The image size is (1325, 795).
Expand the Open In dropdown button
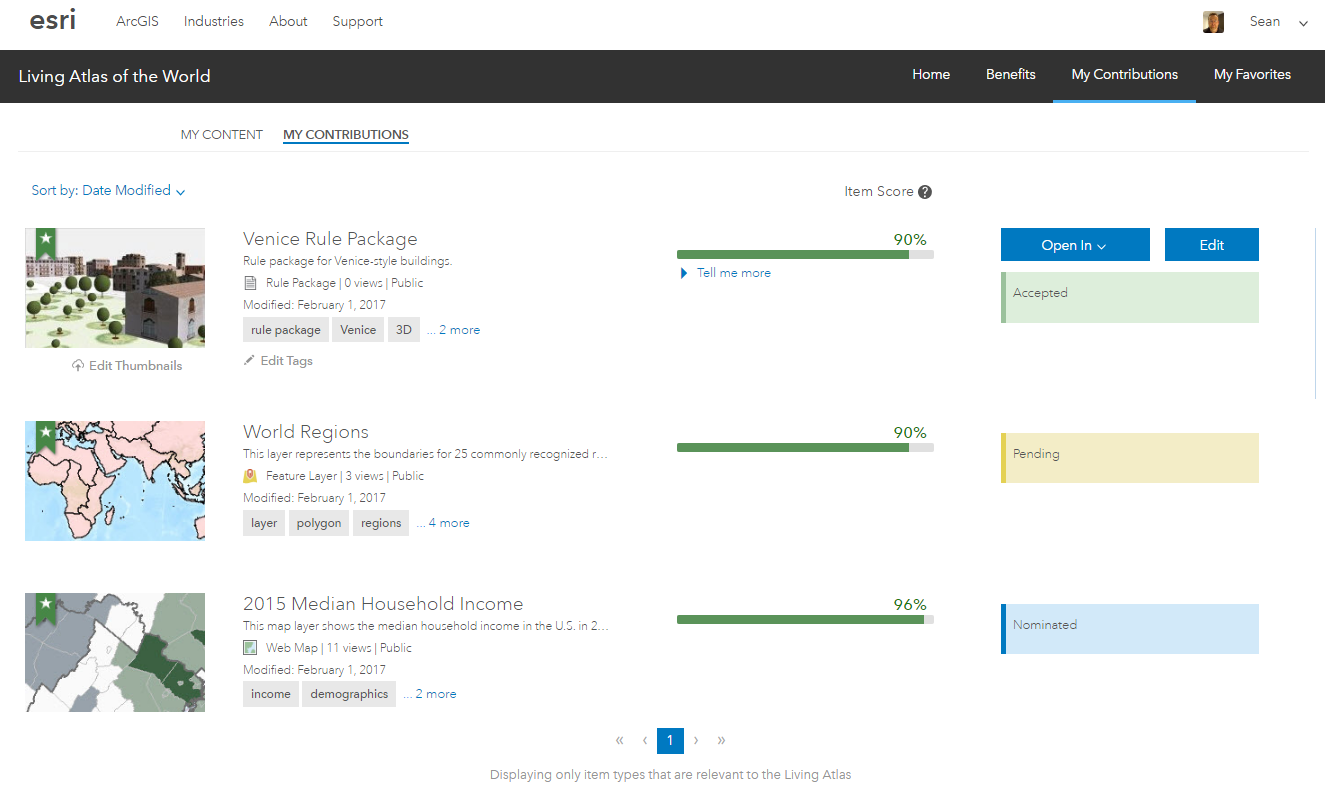tap(1075, 245)
